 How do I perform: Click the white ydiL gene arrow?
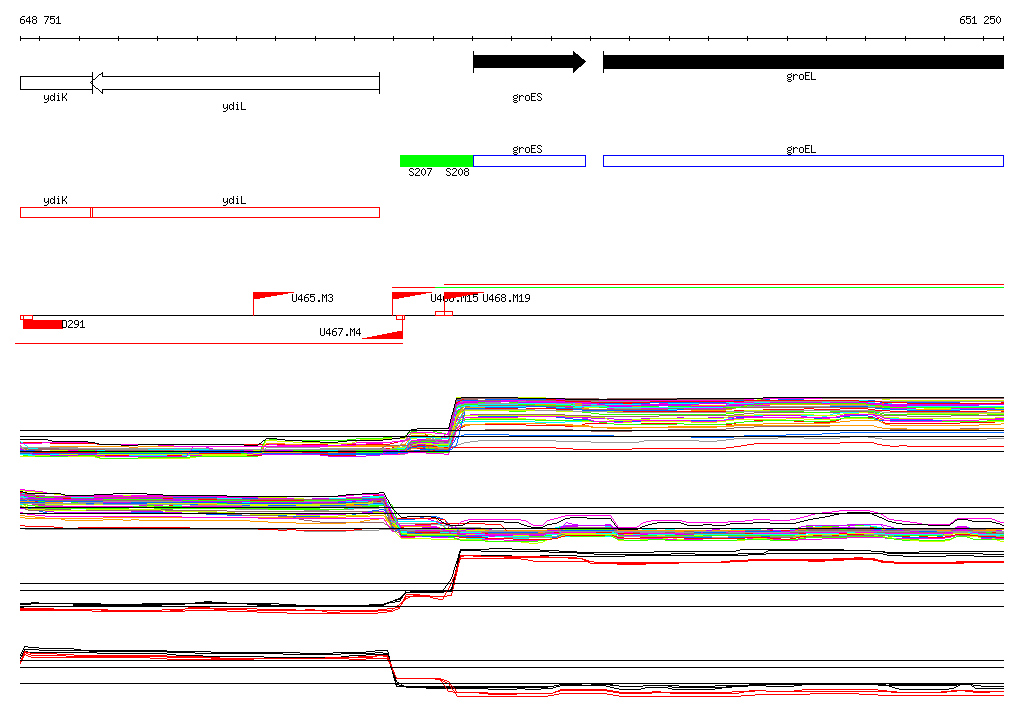pyautogui.click(x=235, y=83)
